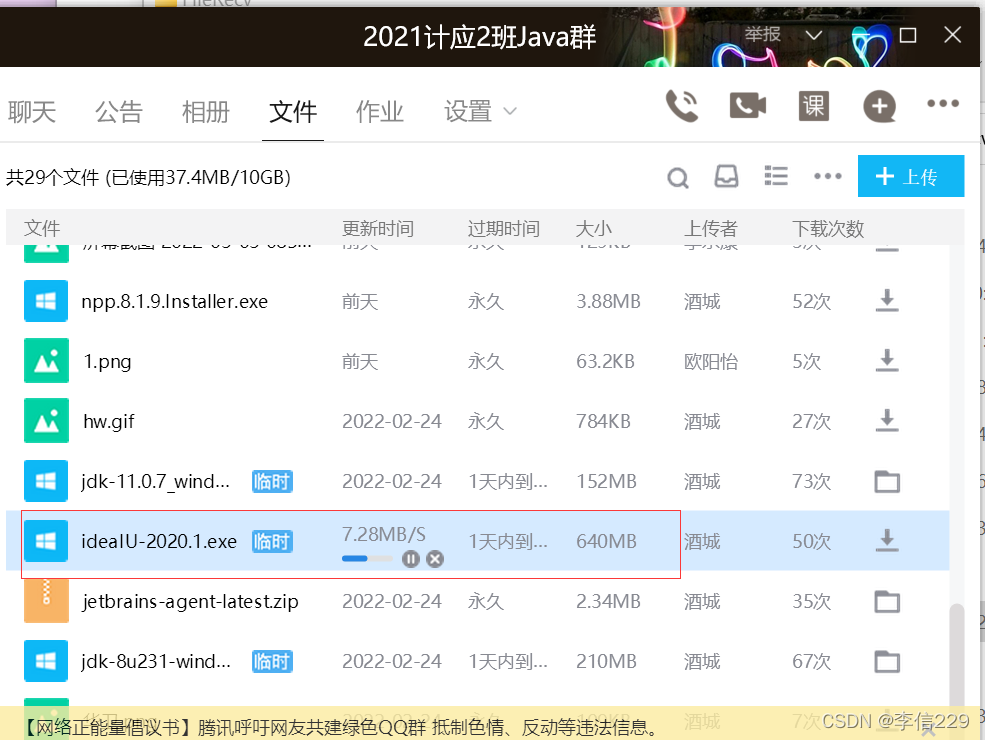Open folder for jdk-8u231-wind file
The image size is (985, 740).
pos(887,661)
